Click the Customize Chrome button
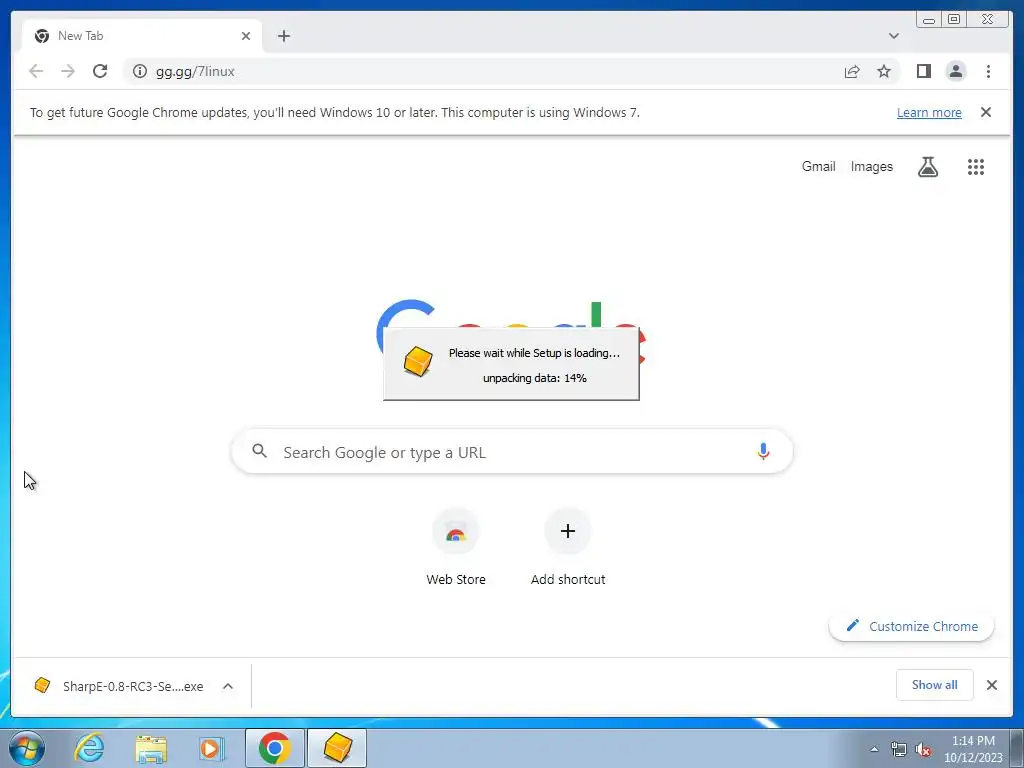This screenshot has width=1024, height=768. click(912, 626)
